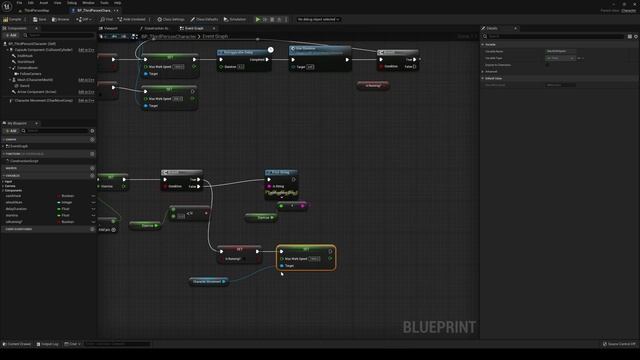Collapse the CameraBoom component node
Screen dimensions: 640x360
coord(10,68)
